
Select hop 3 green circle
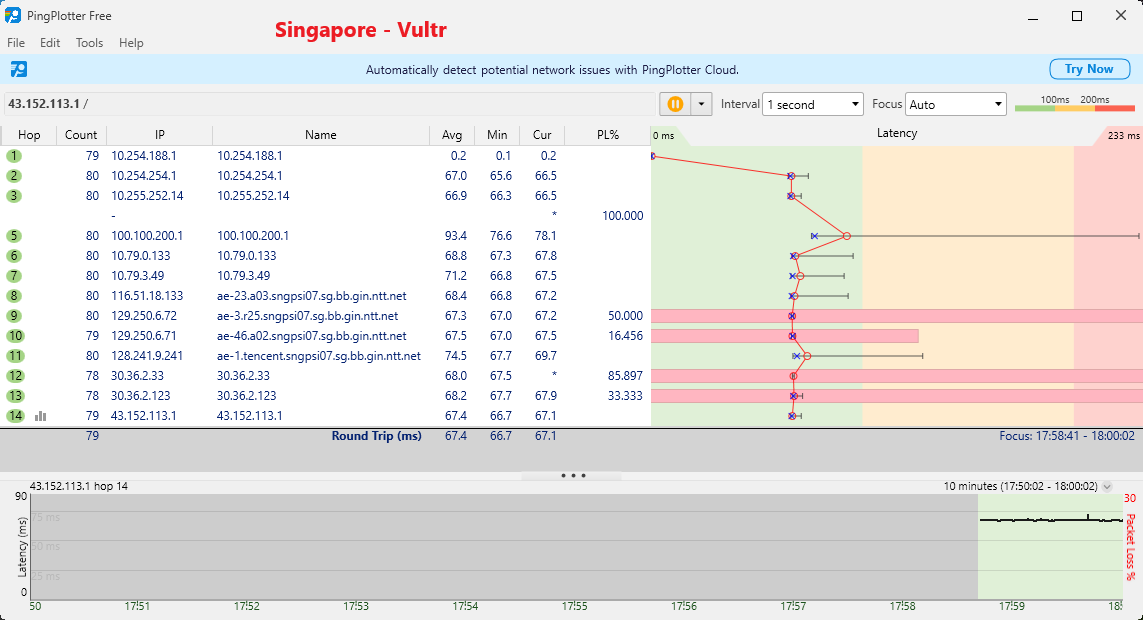point(14,196)
